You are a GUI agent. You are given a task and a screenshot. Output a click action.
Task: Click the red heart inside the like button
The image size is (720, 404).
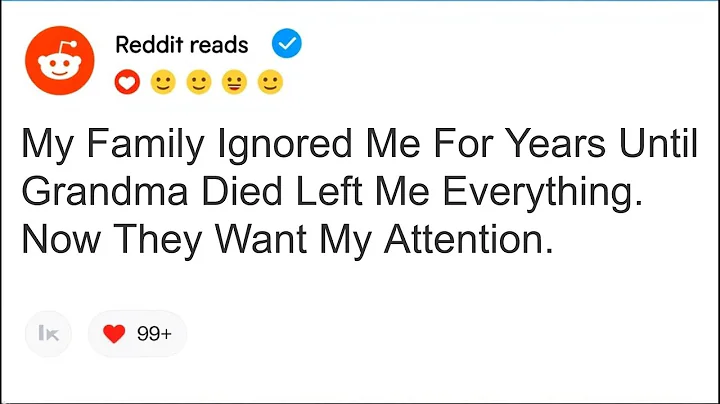(112, 335)
